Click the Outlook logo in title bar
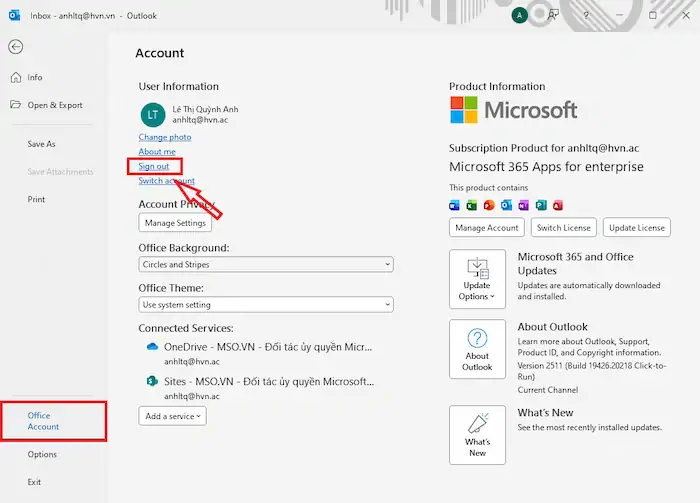 pyautogui.click(x=14, y=16)
